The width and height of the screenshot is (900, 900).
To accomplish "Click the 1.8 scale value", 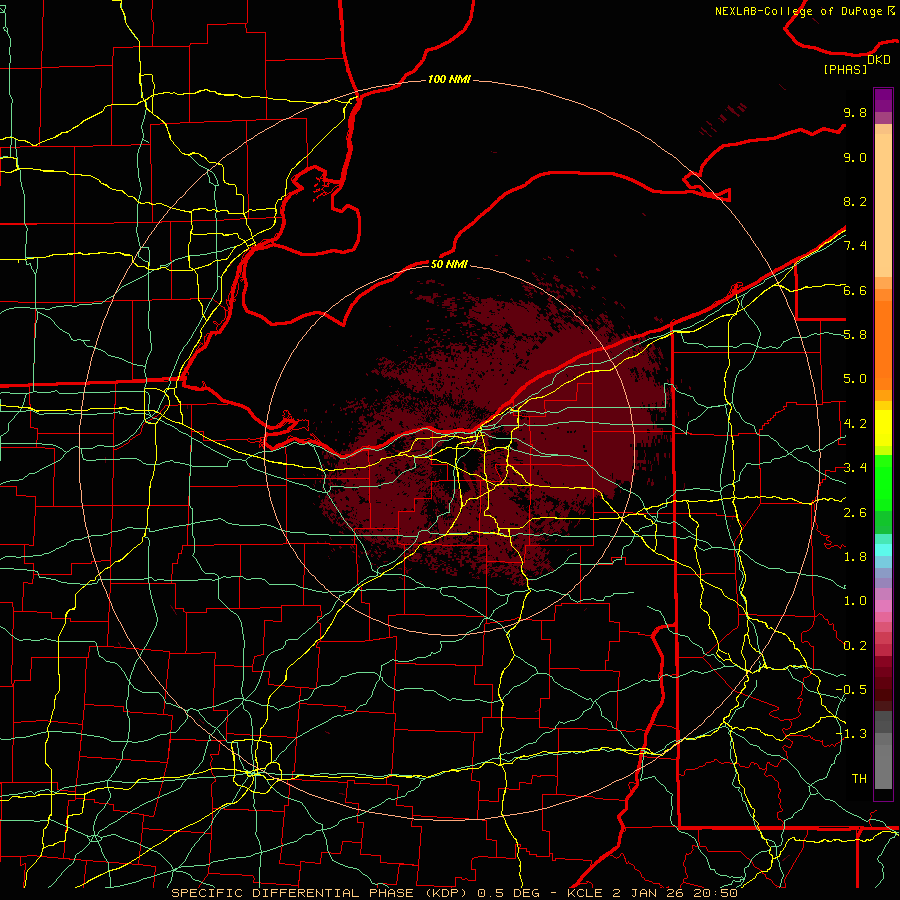I will pos(855,557).
